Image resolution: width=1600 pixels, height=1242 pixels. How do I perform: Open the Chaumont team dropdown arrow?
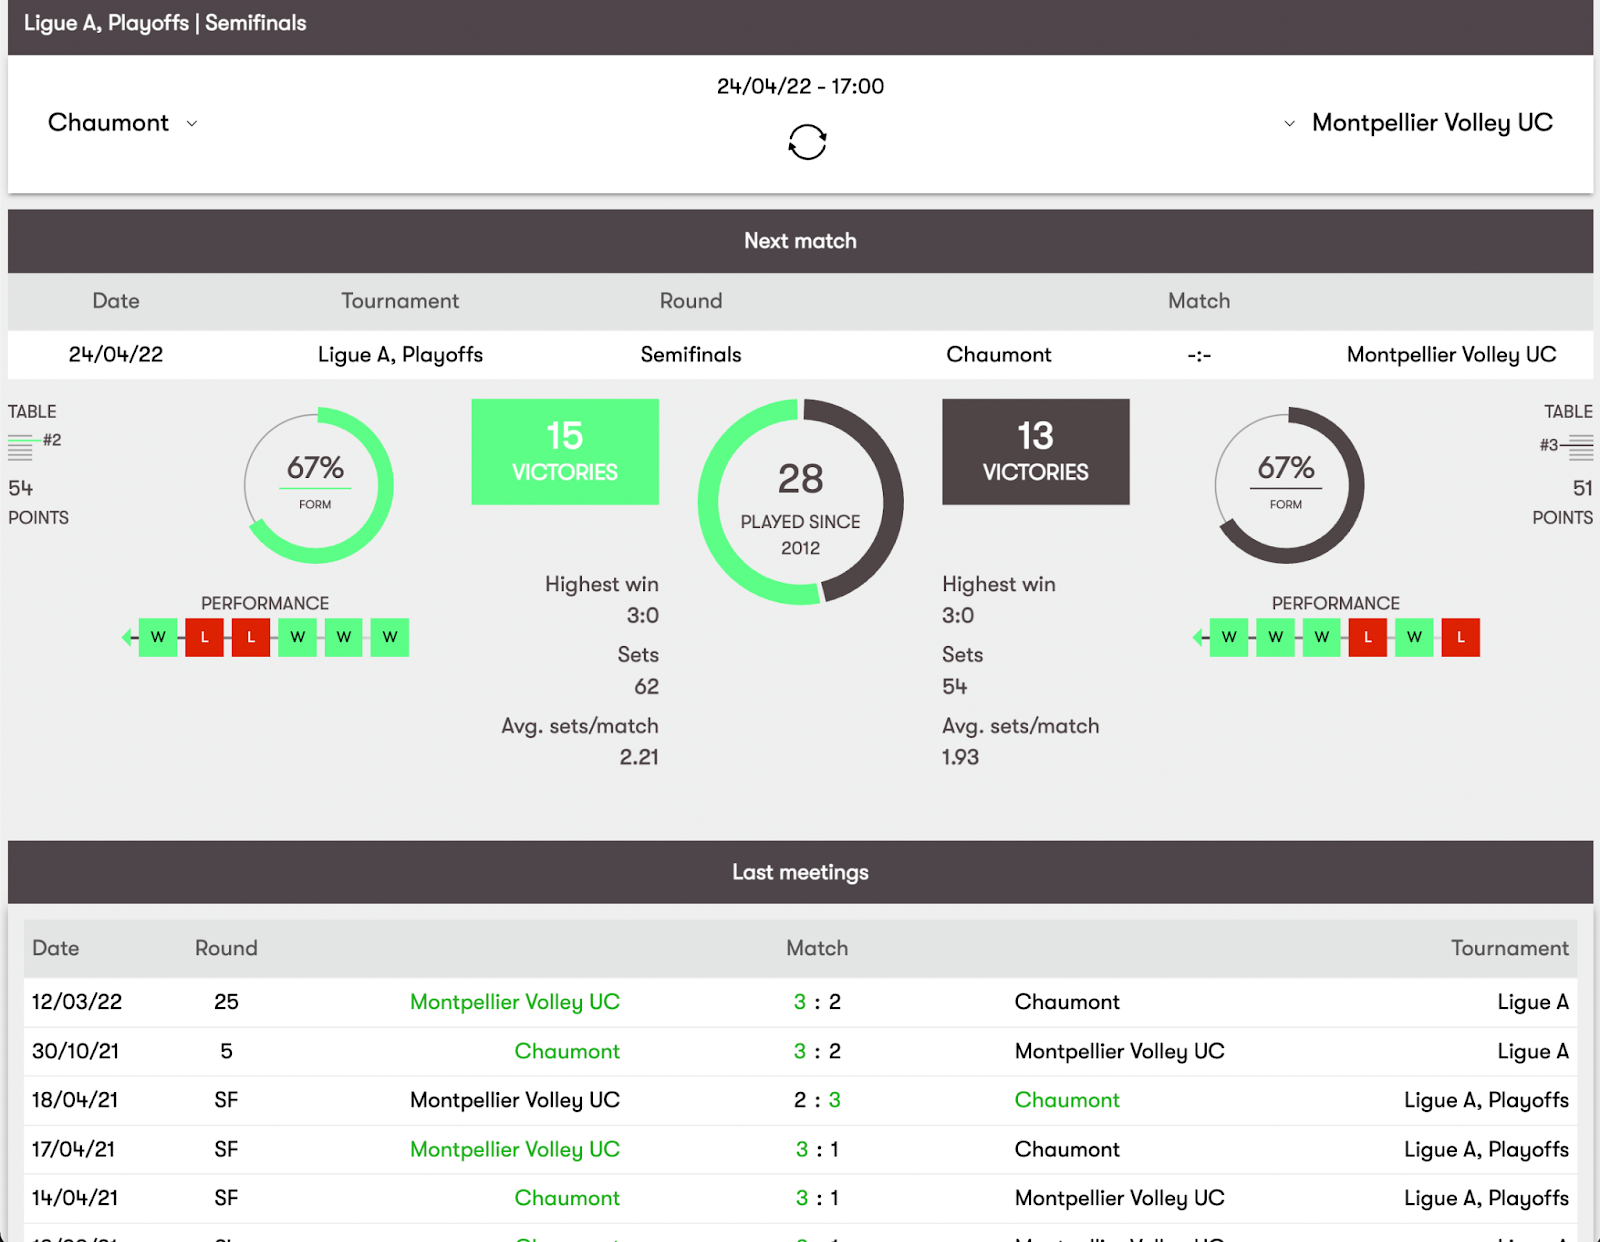192,124
